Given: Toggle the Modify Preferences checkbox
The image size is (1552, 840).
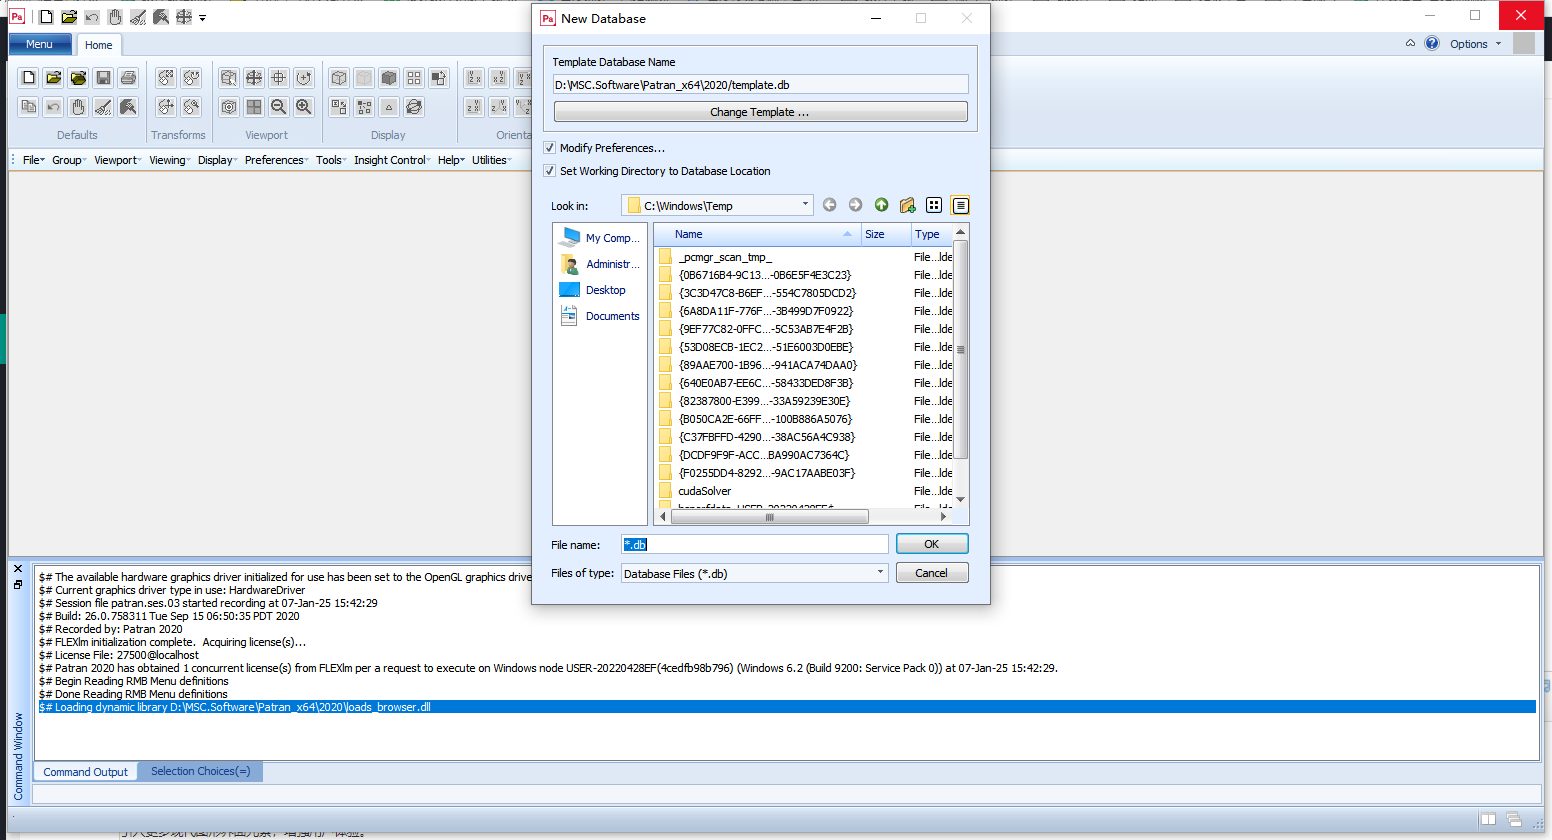Looking at the screenshot, I should [x=549, y=148].
